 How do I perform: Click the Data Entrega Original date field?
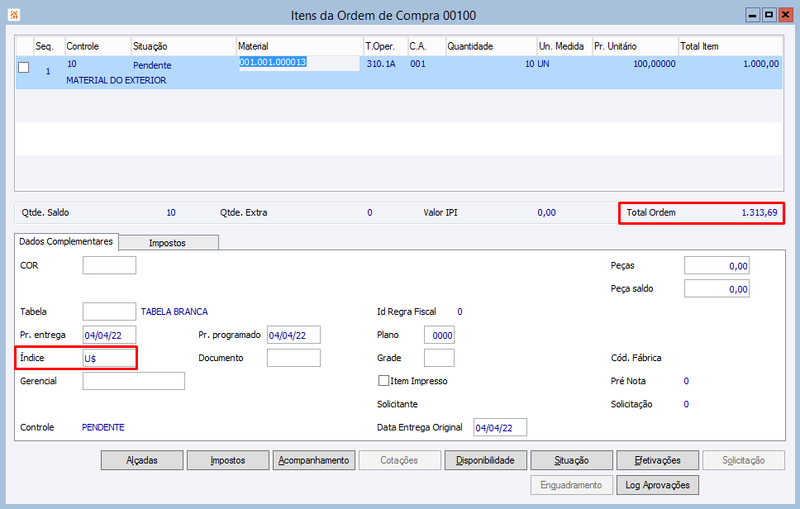500,427
